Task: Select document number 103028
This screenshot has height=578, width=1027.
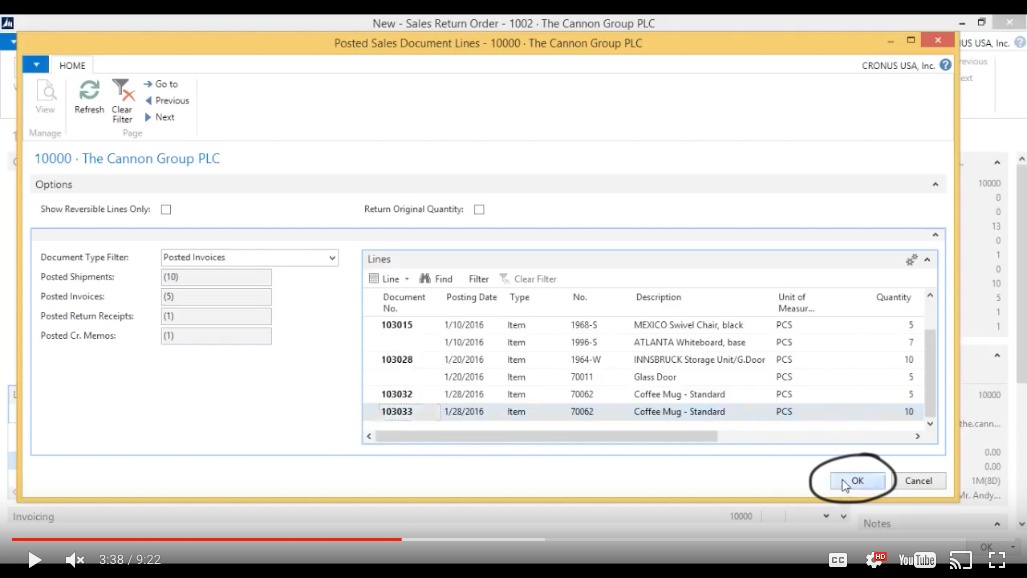Action: tap(397, 360)
